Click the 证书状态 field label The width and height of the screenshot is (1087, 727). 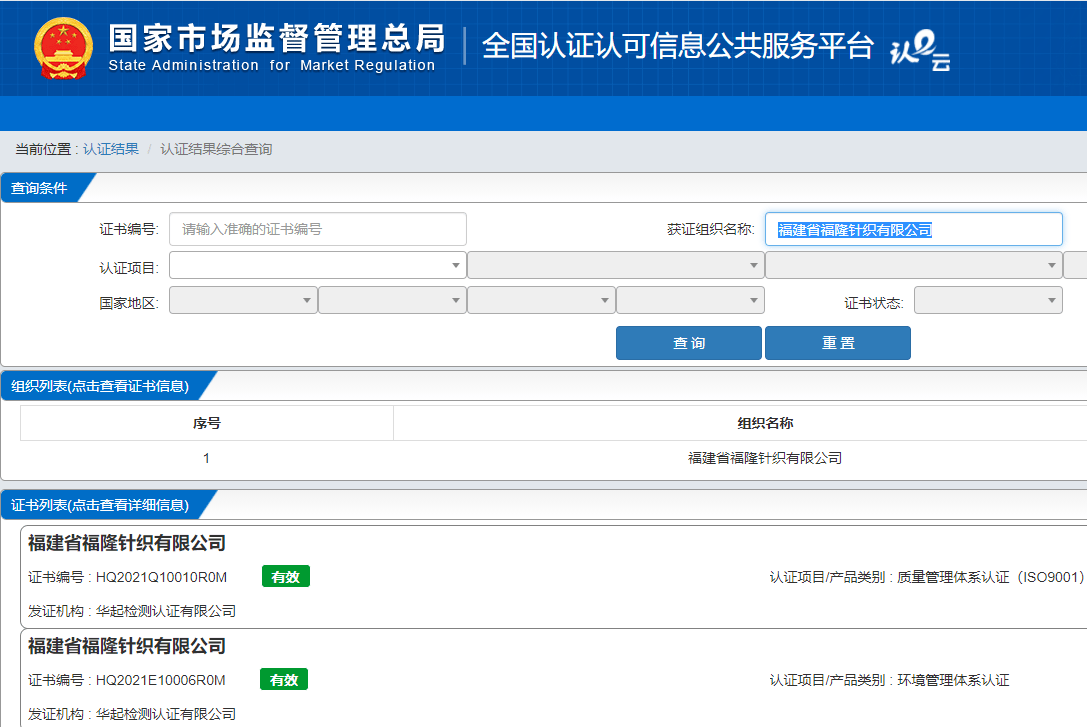tap(873, 303)
